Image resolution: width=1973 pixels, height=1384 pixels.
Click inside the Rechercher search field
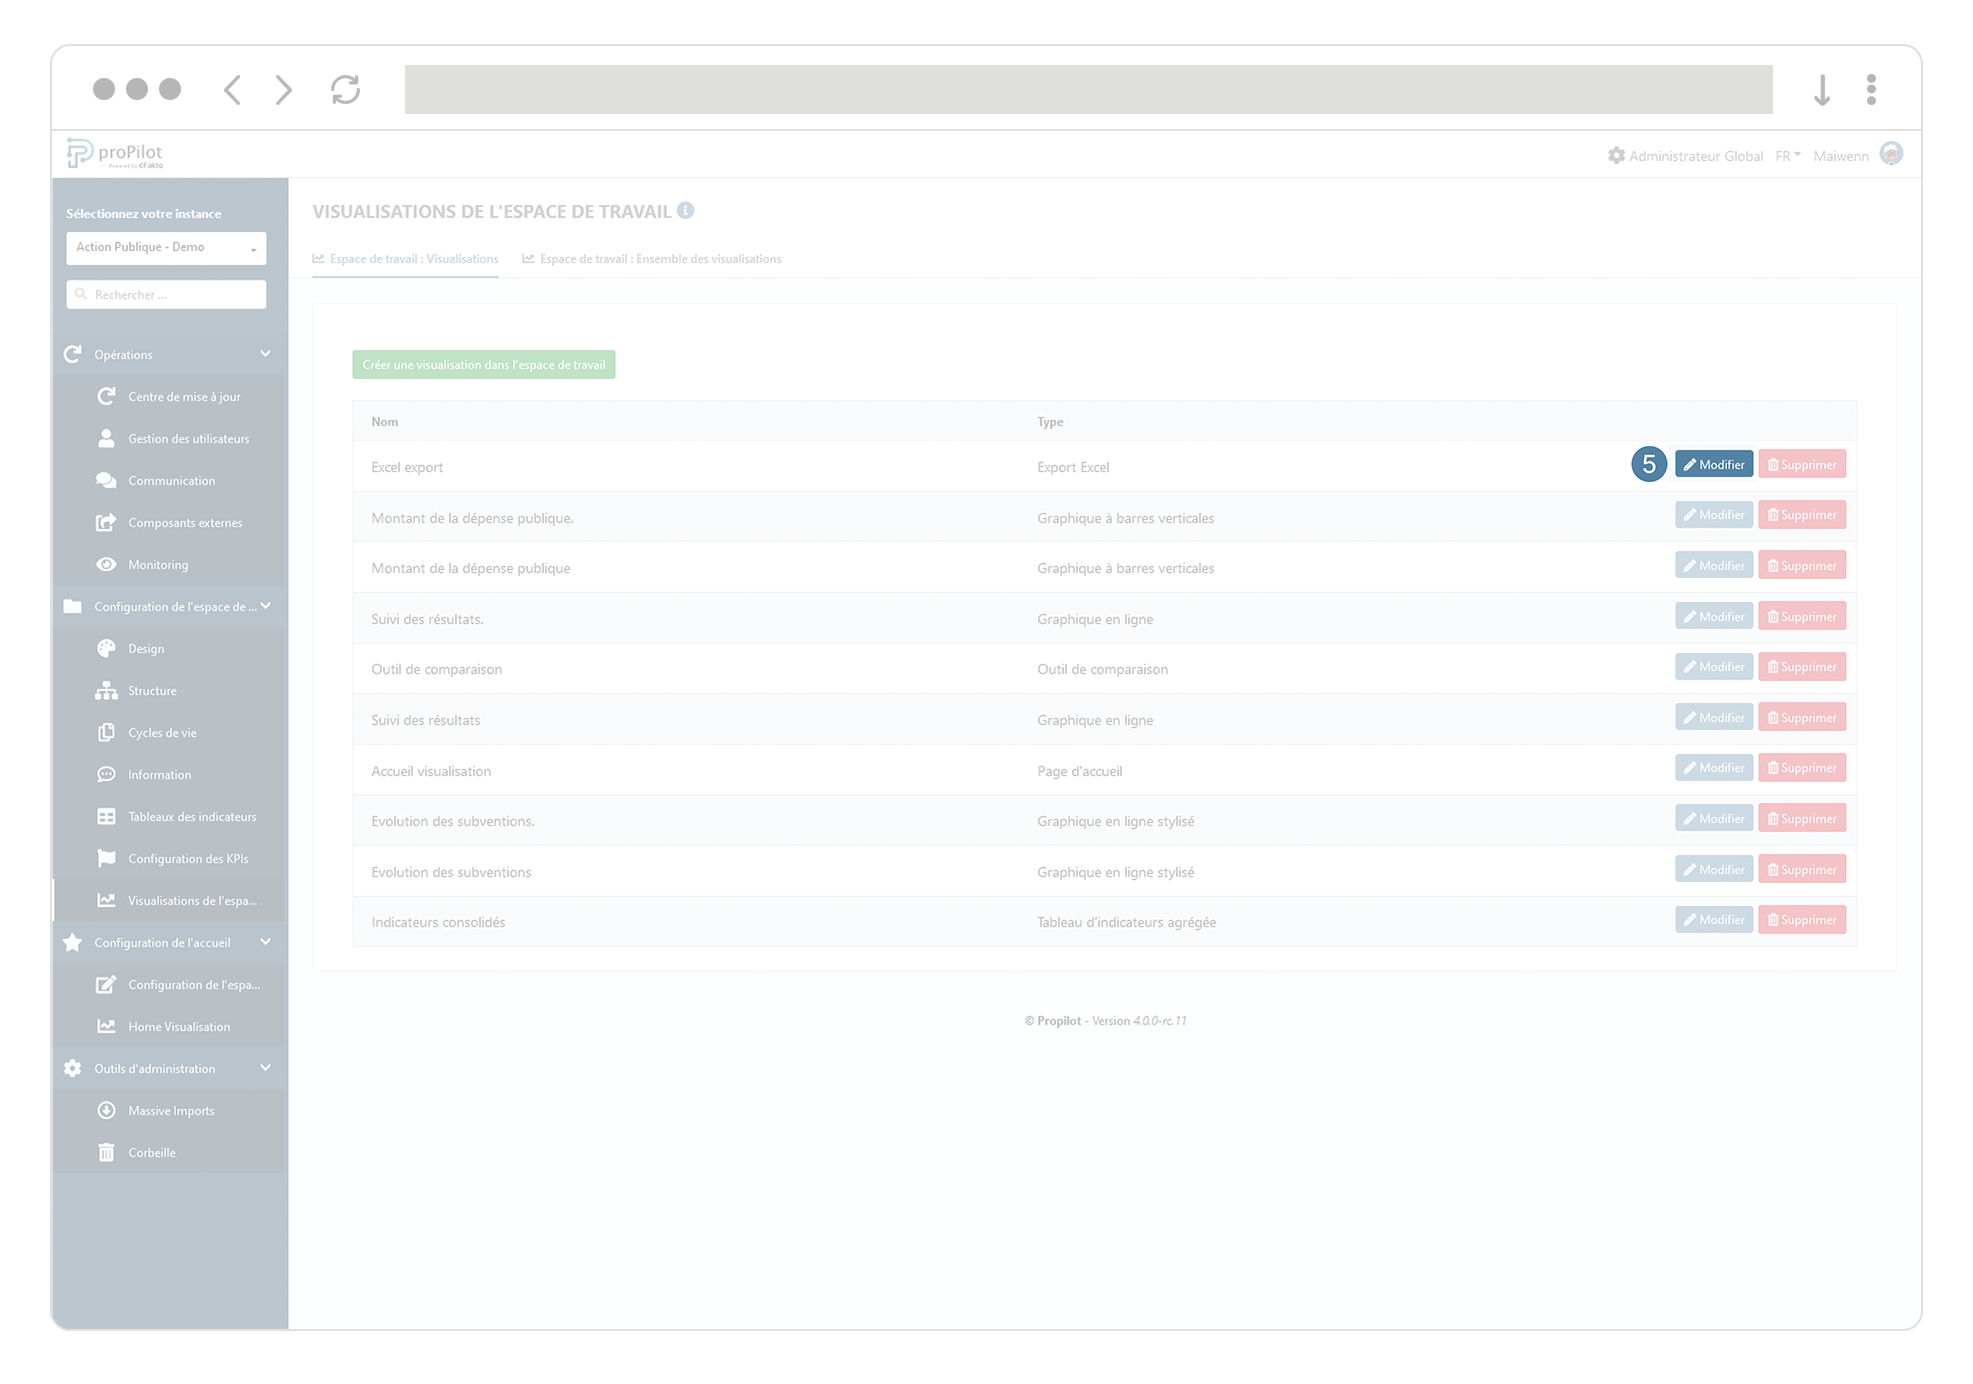[x=166, y=294]
